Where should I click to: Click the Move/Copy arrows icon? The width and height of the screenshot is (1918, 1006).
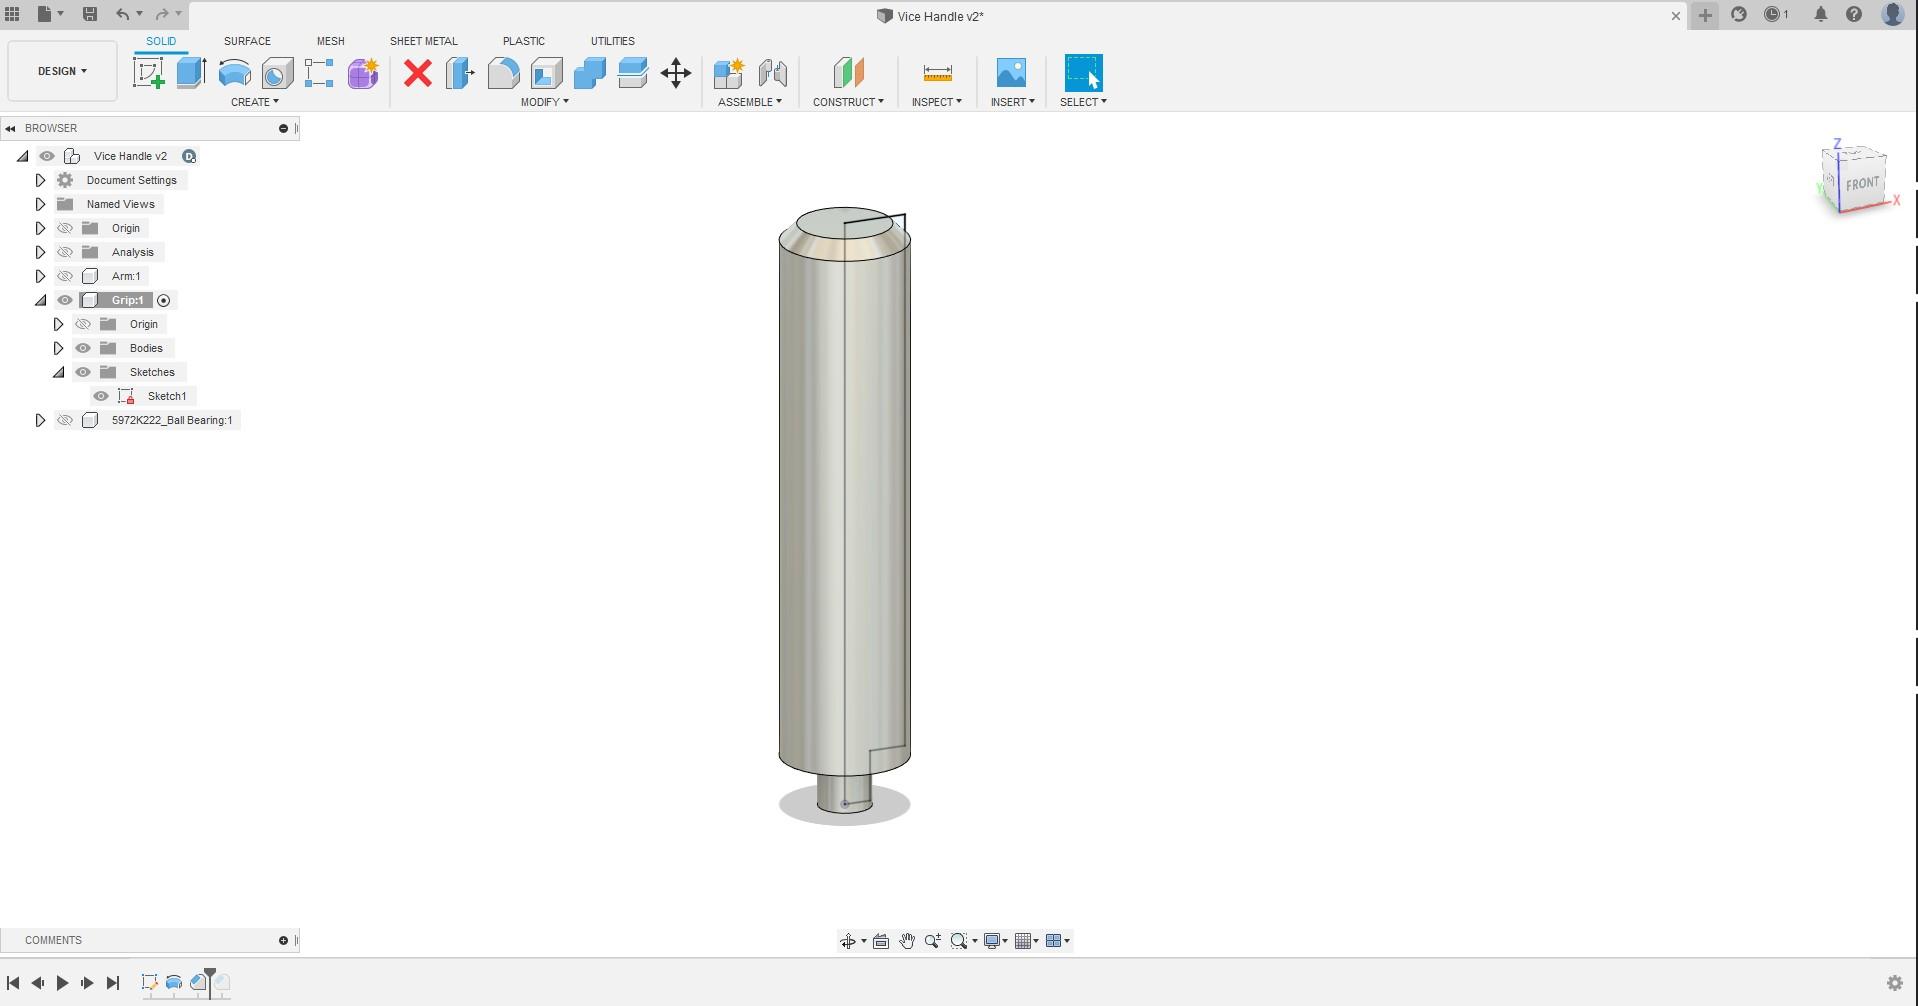[676, 73]
